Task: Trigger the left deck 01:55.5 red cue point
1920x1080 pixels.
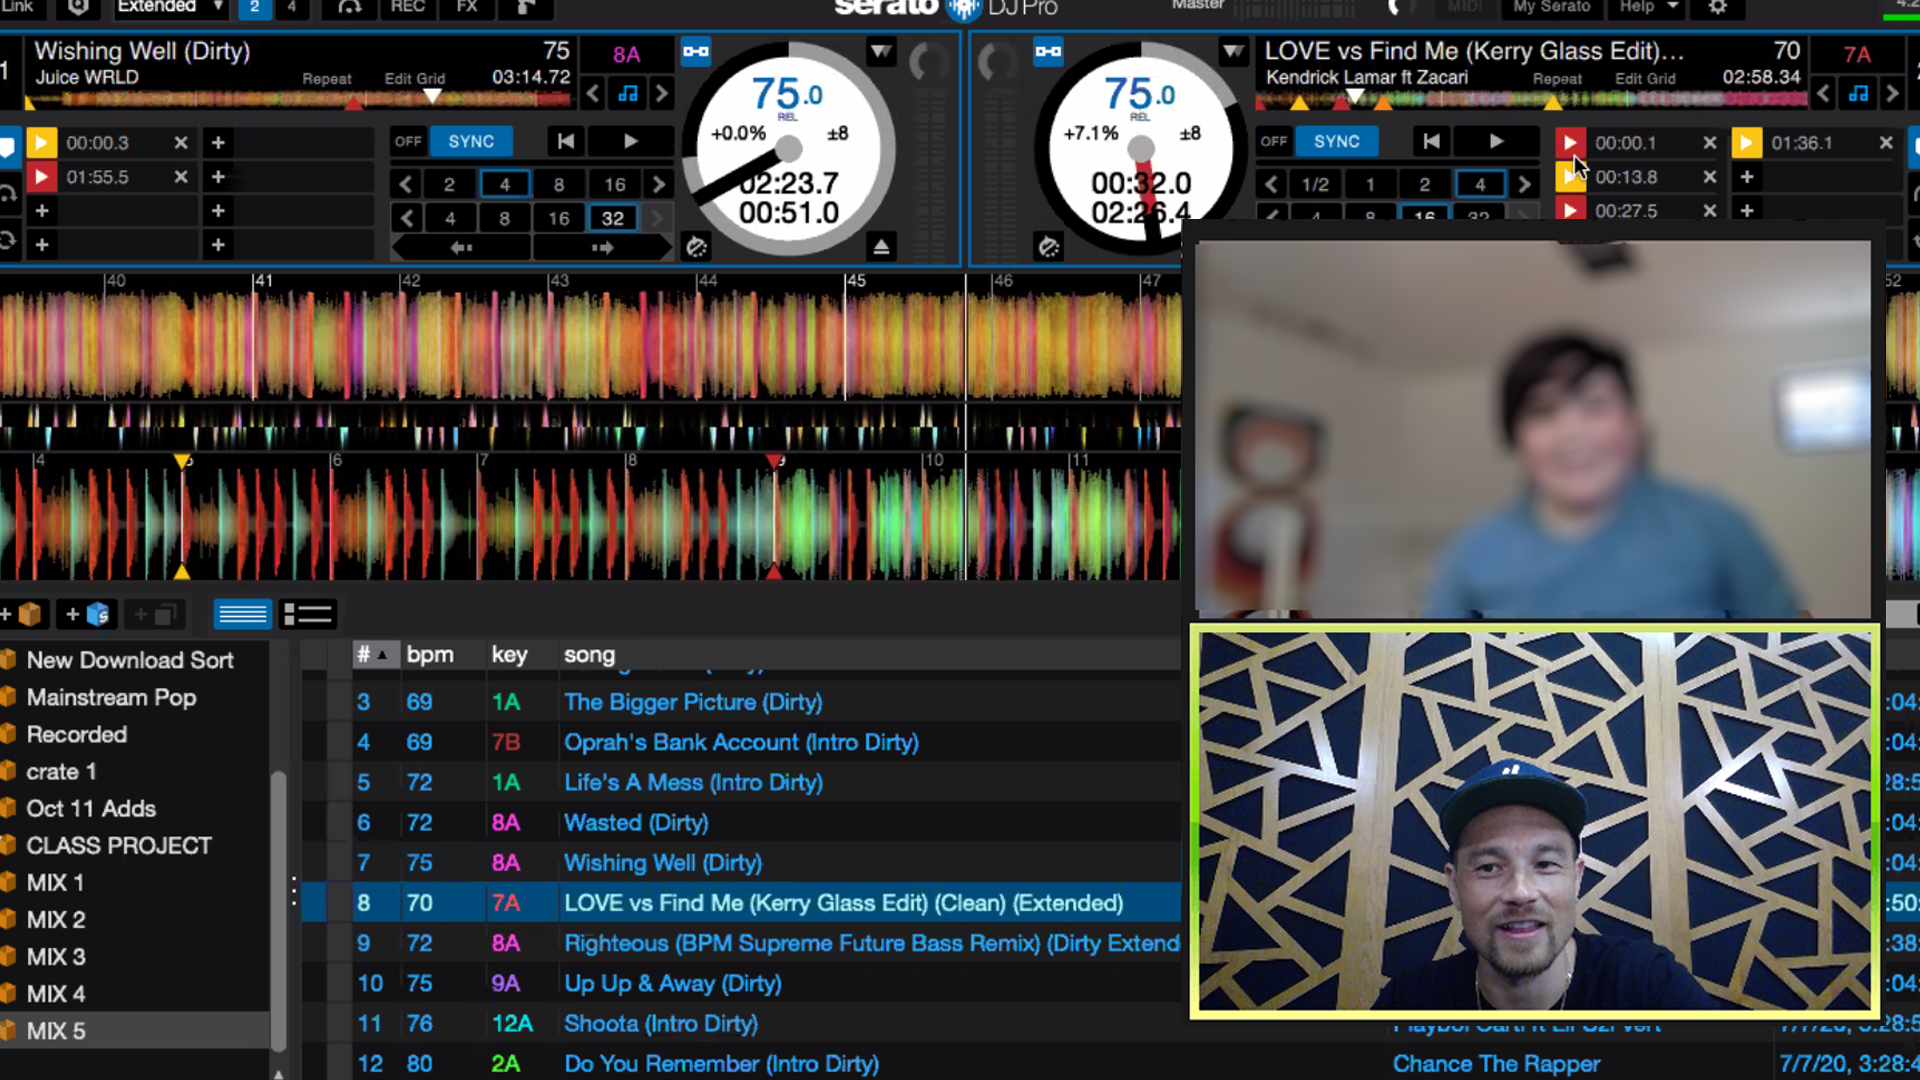Action: click(41, 177)
